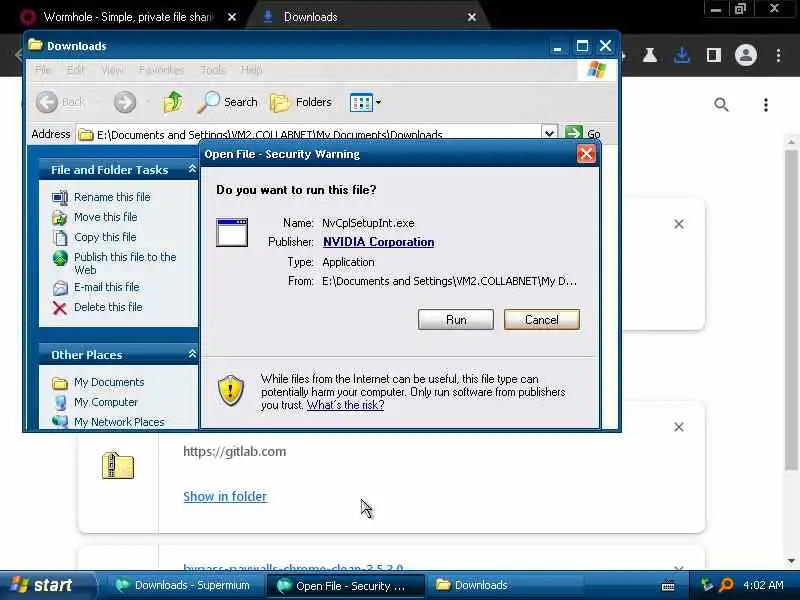Open the File menu
The height and width of the screenshot is (600, 800).
tap(43, 70)
